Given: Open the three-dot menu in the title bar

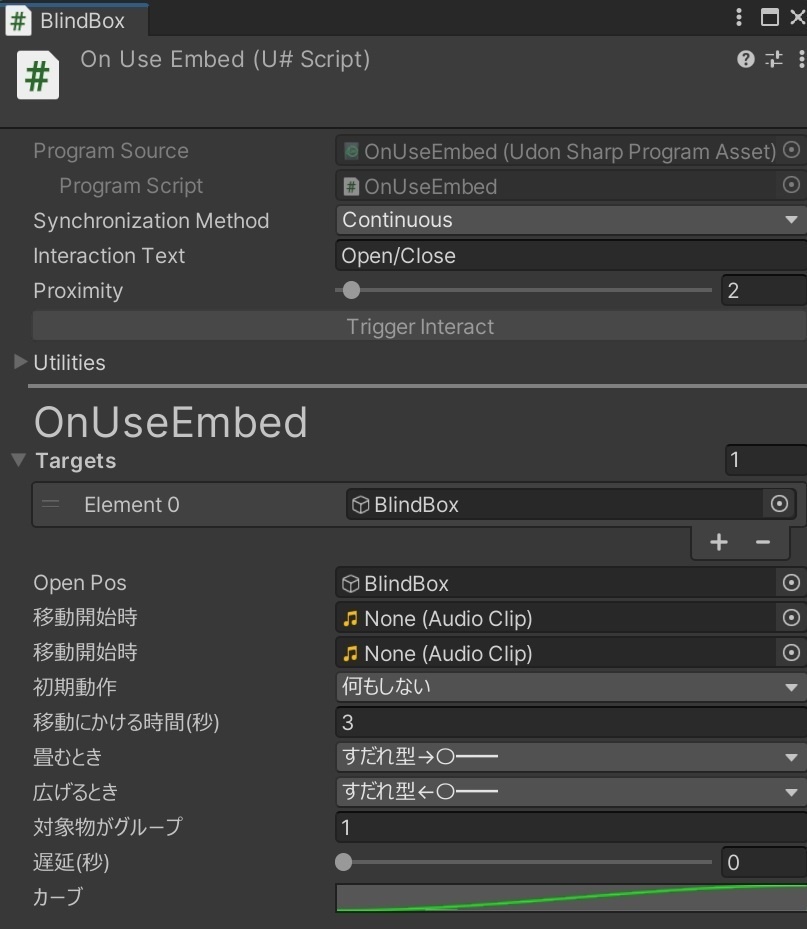Looking at the screenshot, I should point(737,18).
